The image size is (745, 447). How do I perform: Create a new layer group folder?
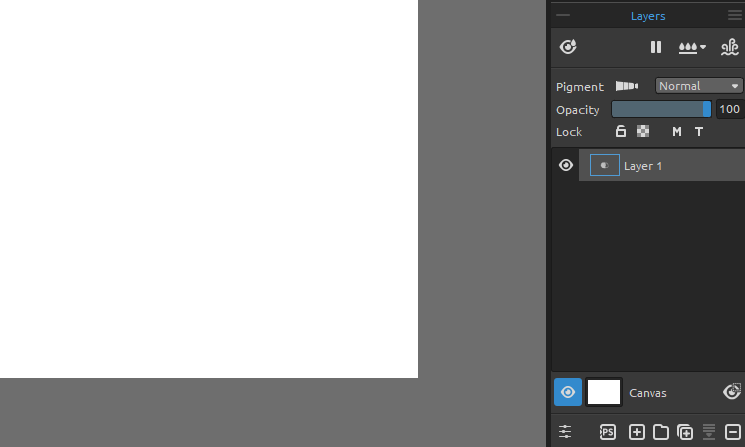coord(661,432)
